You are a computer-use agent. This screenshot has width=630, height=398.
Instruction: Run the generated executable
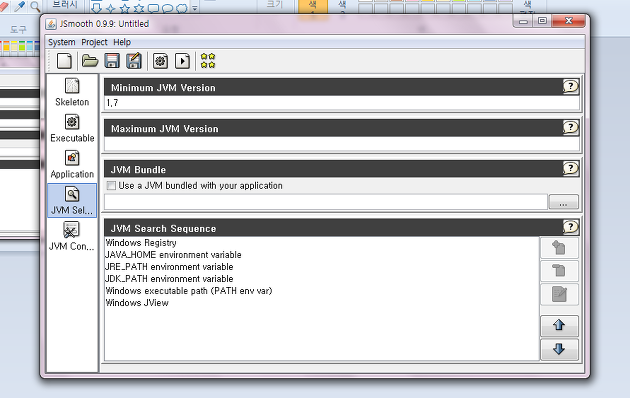point(182,61)
